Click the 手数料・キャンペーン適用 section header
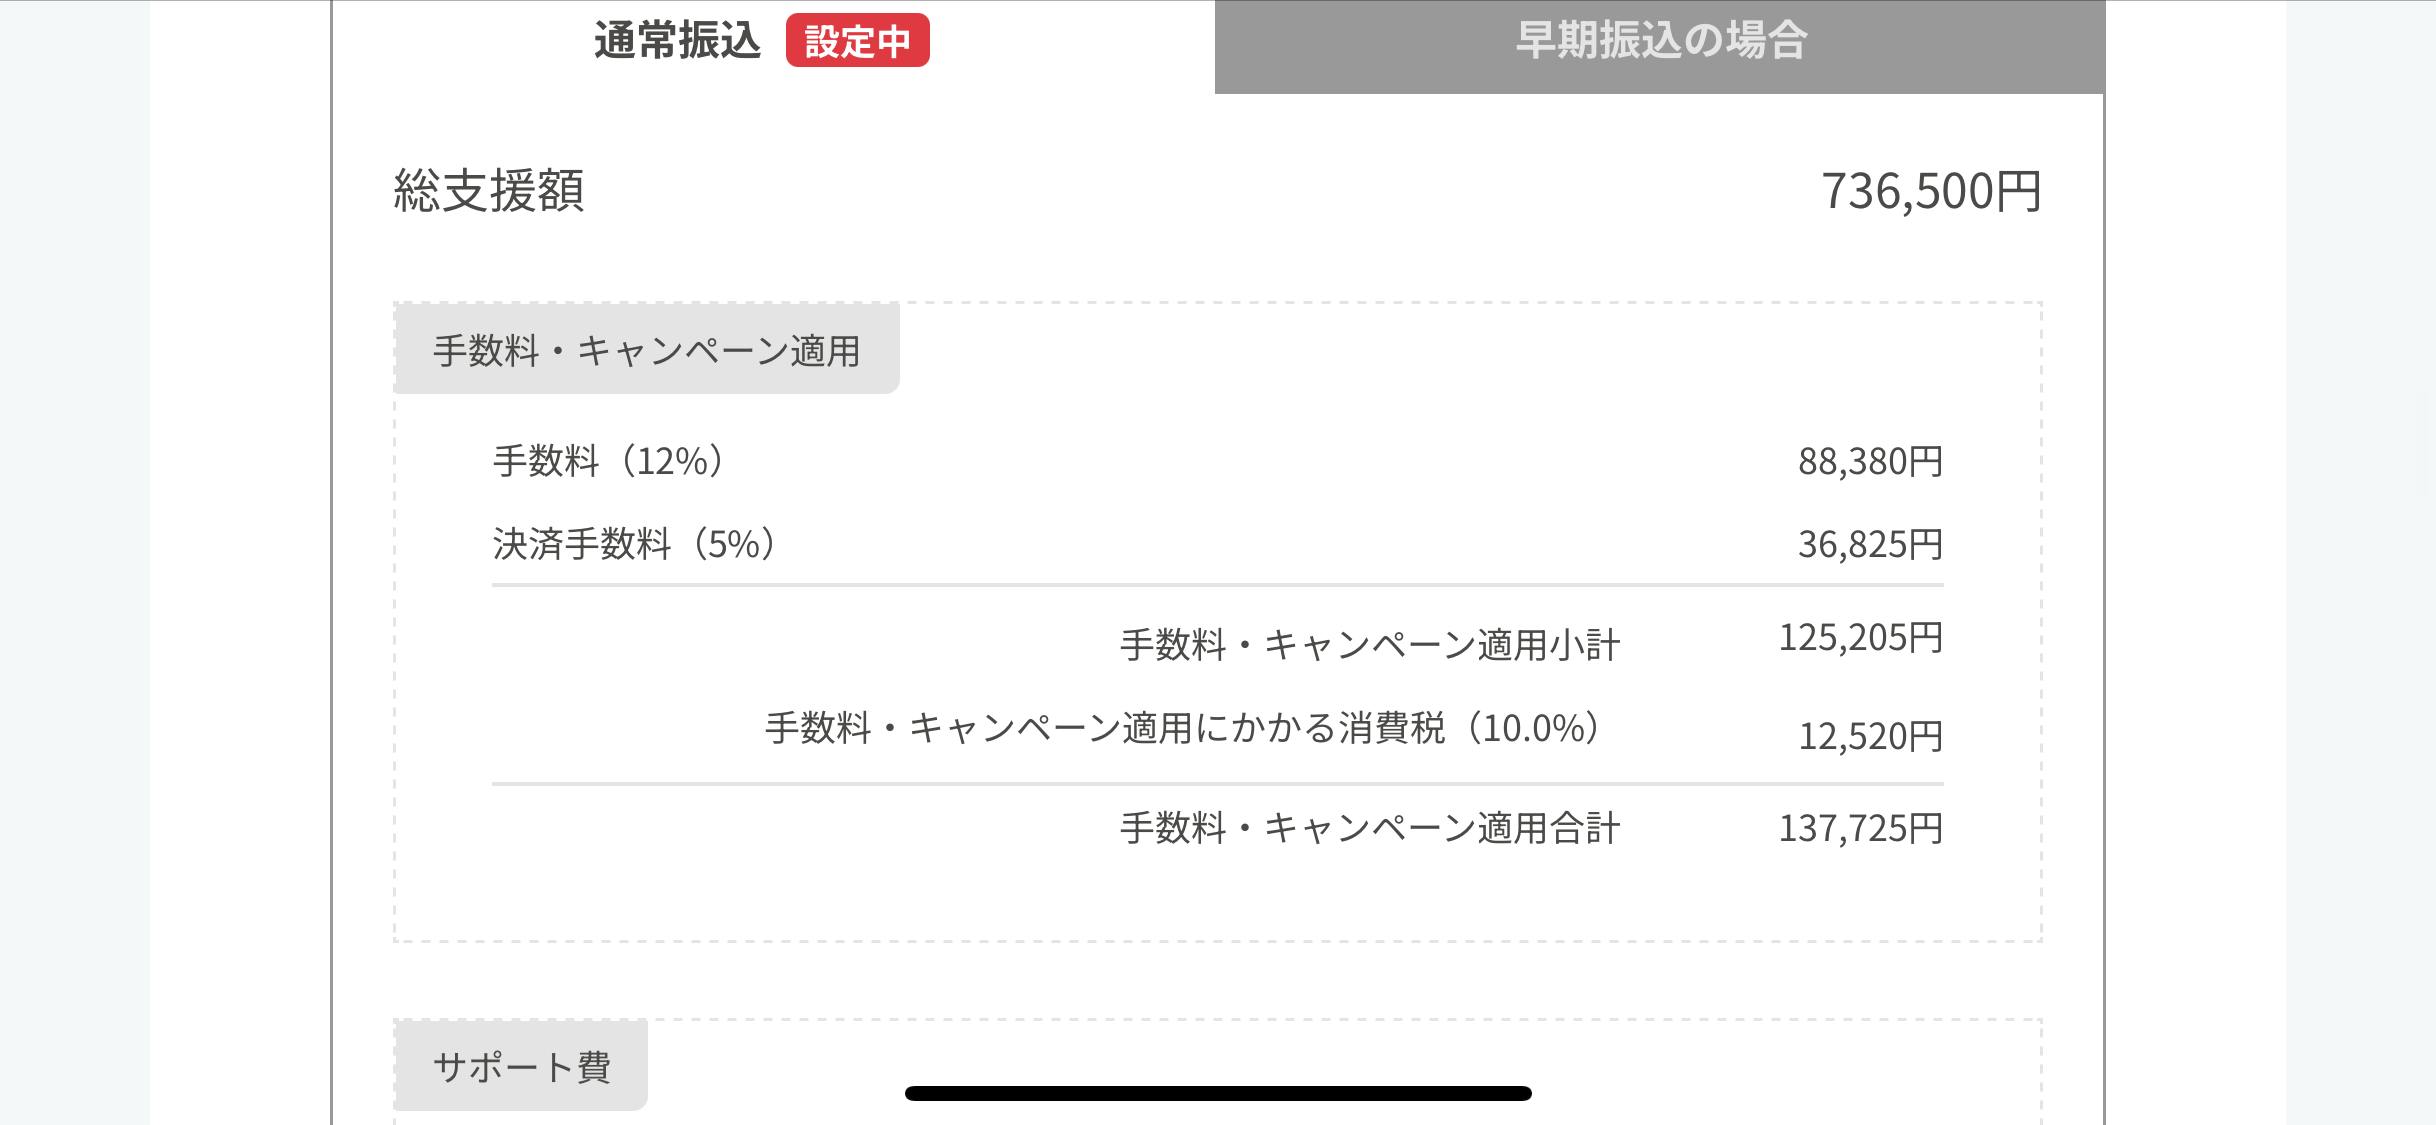The image size is (2436, 1125). click(646, 350)
